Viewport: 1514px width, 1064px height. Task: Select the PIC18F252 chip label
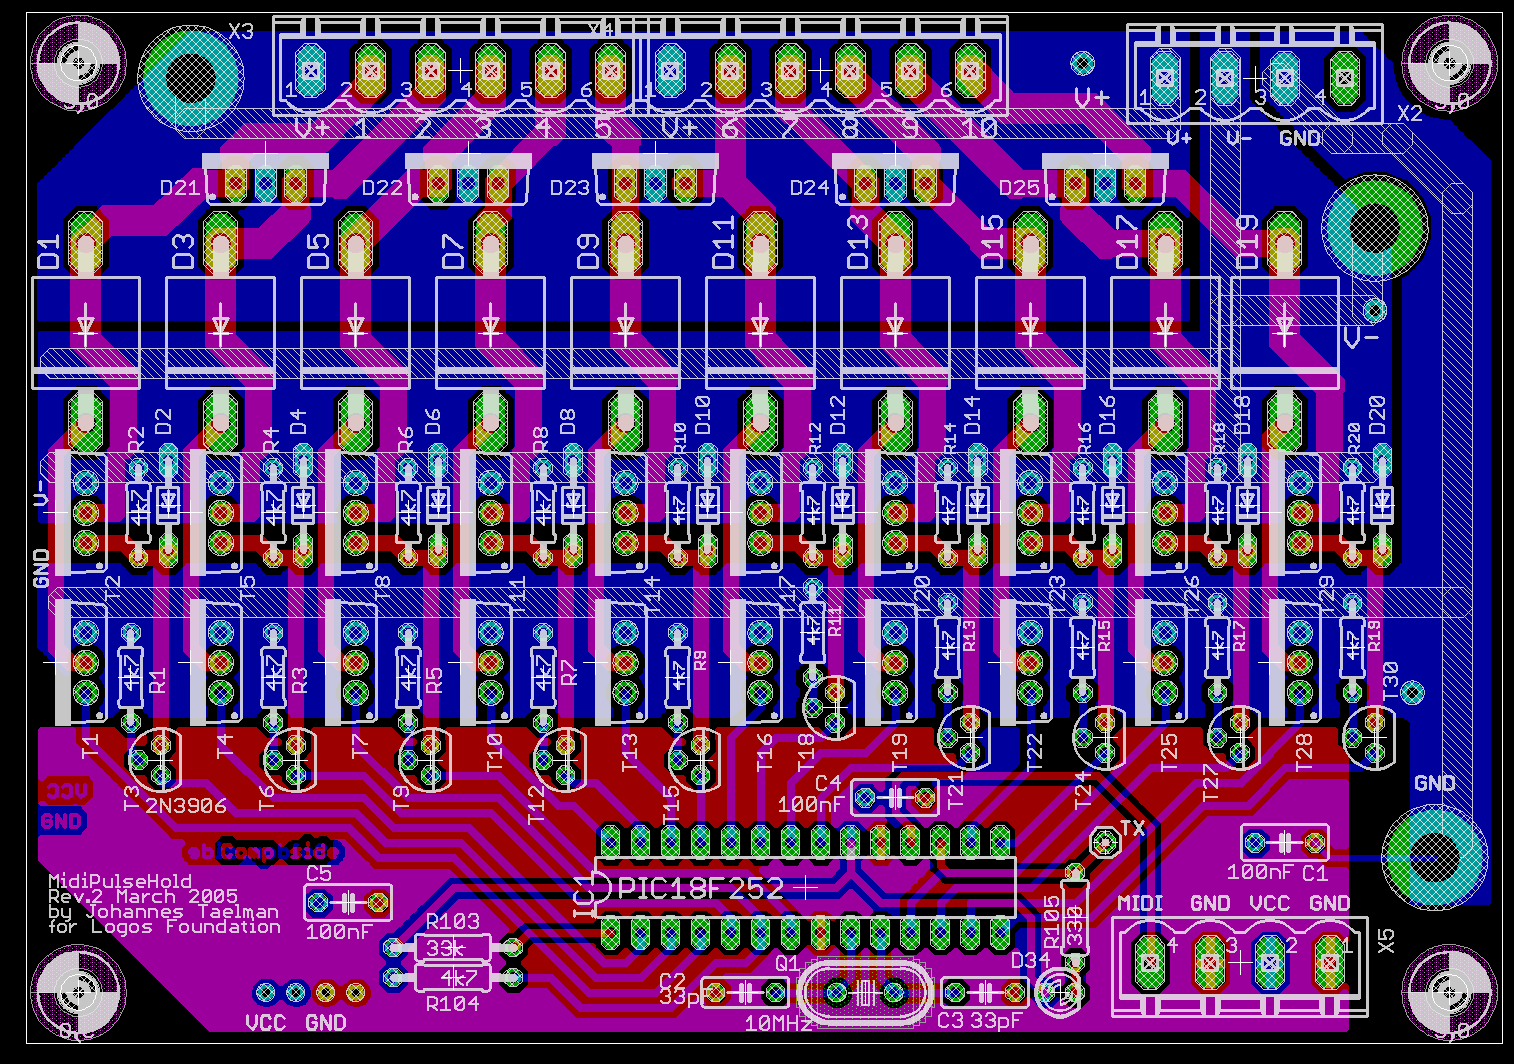pos(700,888)
